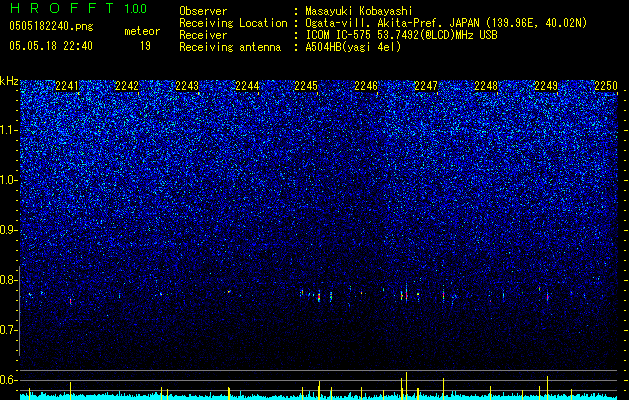
Task: Click the "Receiving antenna" label
Action: (230, 47)
